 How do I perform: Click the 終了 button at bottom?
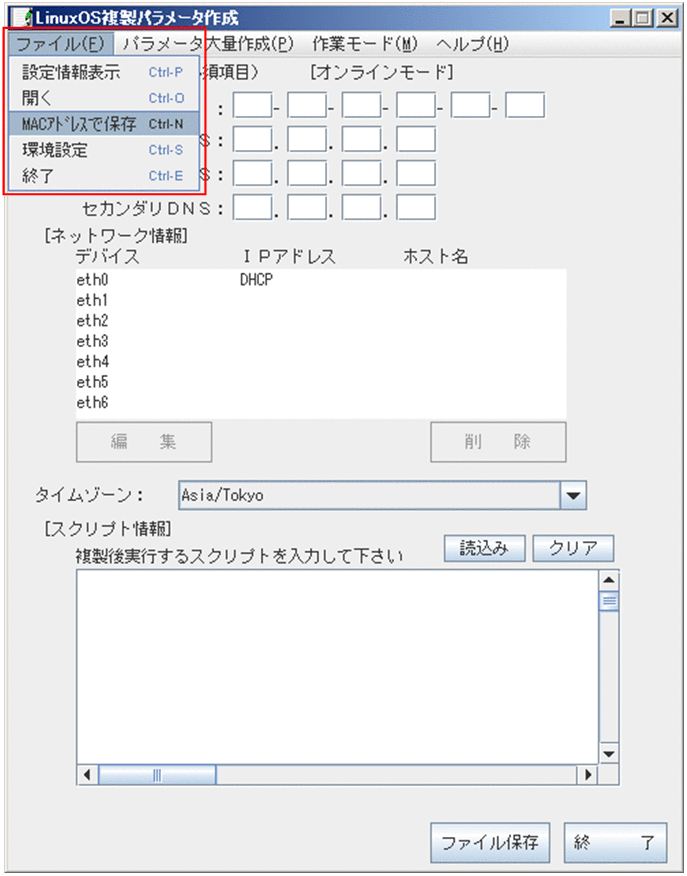pyautogui.click(x=615, y=842)
